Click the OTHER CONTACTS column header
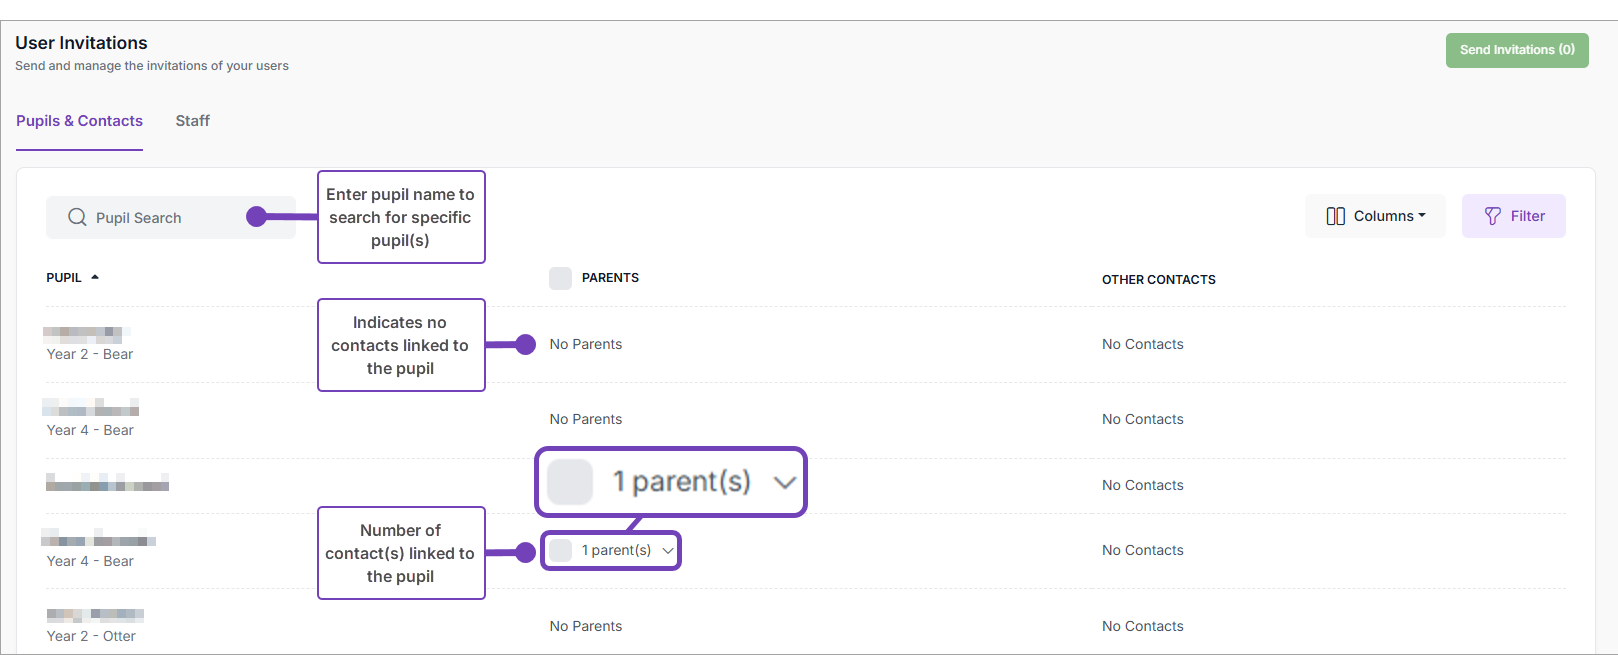The height and width of the screenshot is (655, 1618). pos(1158,280)
